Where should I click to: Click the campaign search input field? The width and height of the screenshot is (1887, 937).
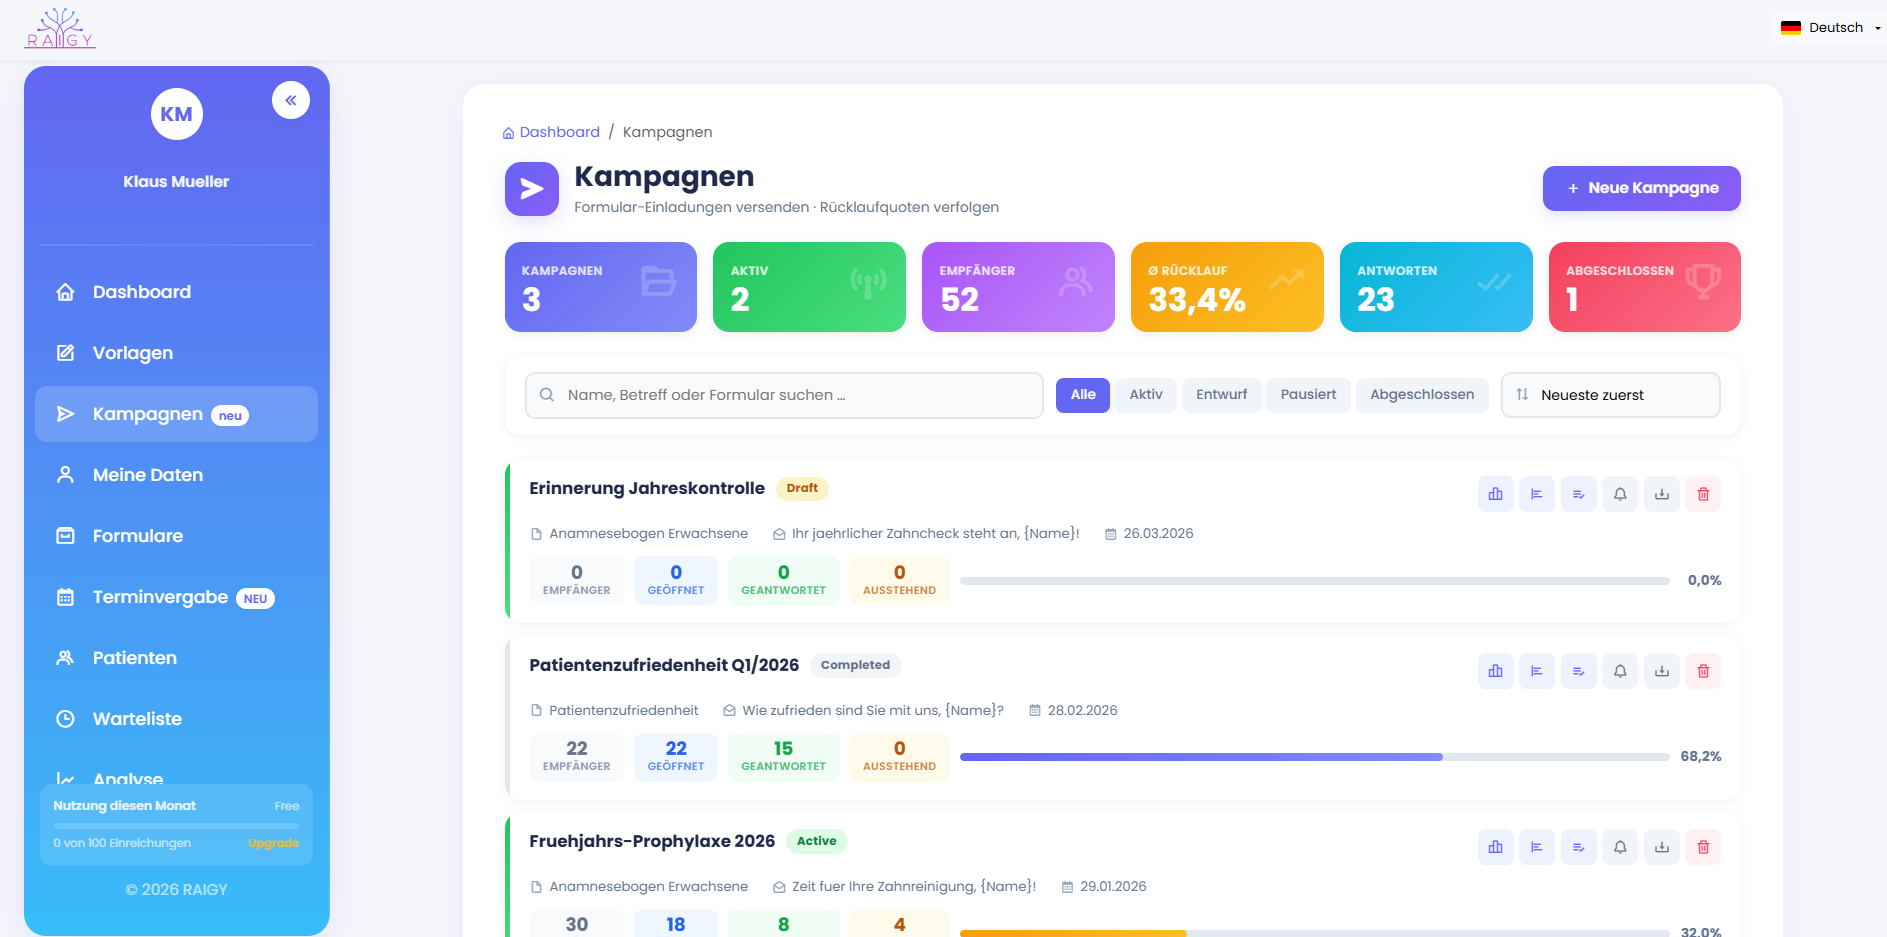784,395
